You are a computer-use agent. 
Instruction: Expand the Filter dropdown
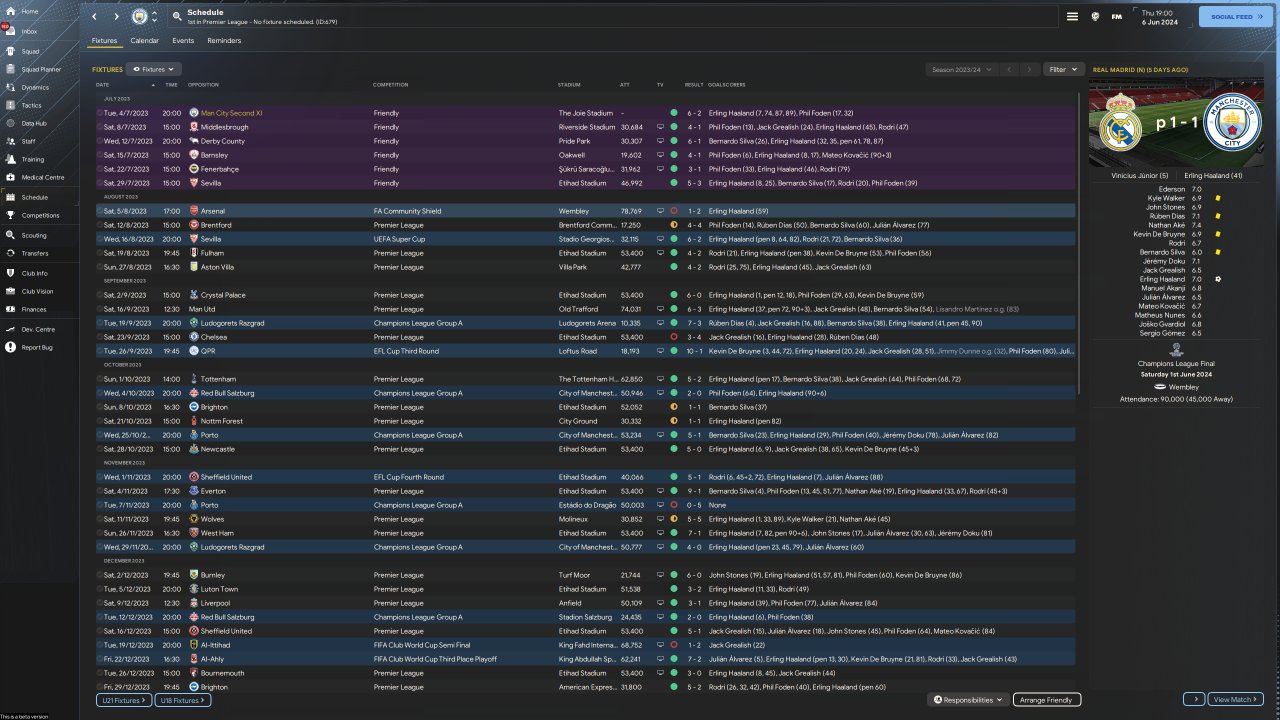pyautogui.click(x=1063, y=70)
